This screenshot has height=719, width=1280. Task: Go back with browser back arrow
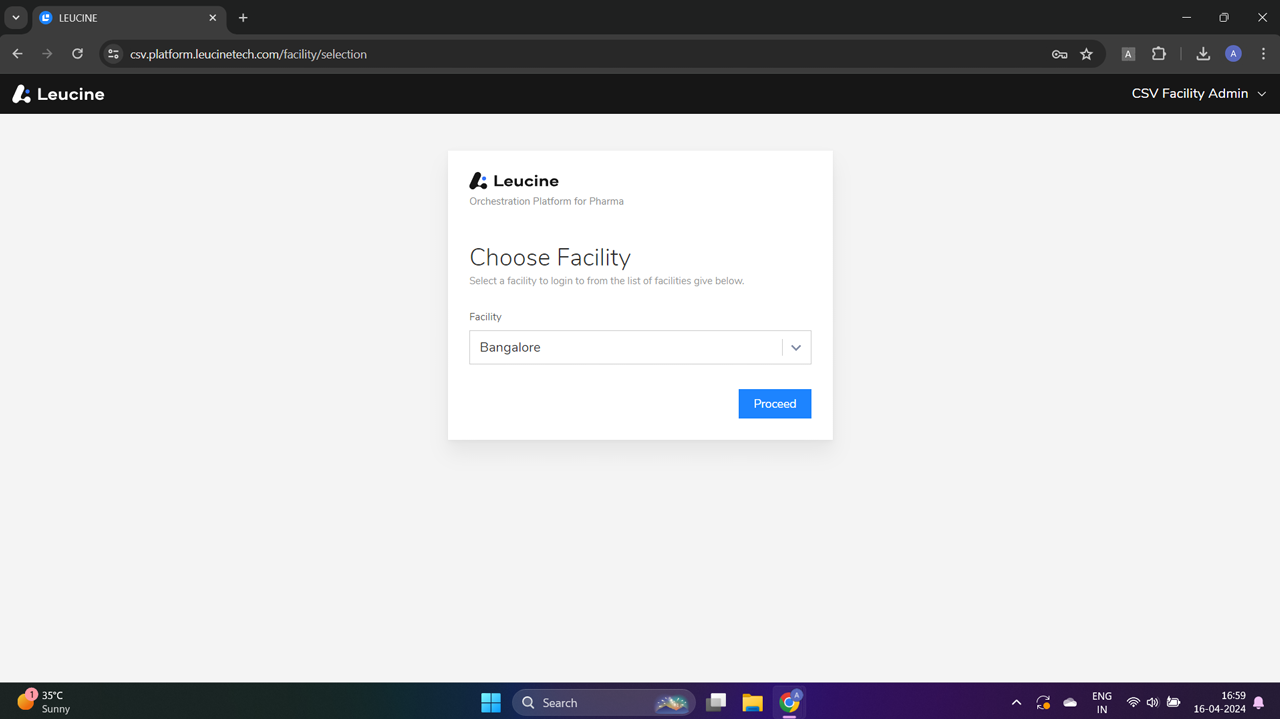point(17,54)
